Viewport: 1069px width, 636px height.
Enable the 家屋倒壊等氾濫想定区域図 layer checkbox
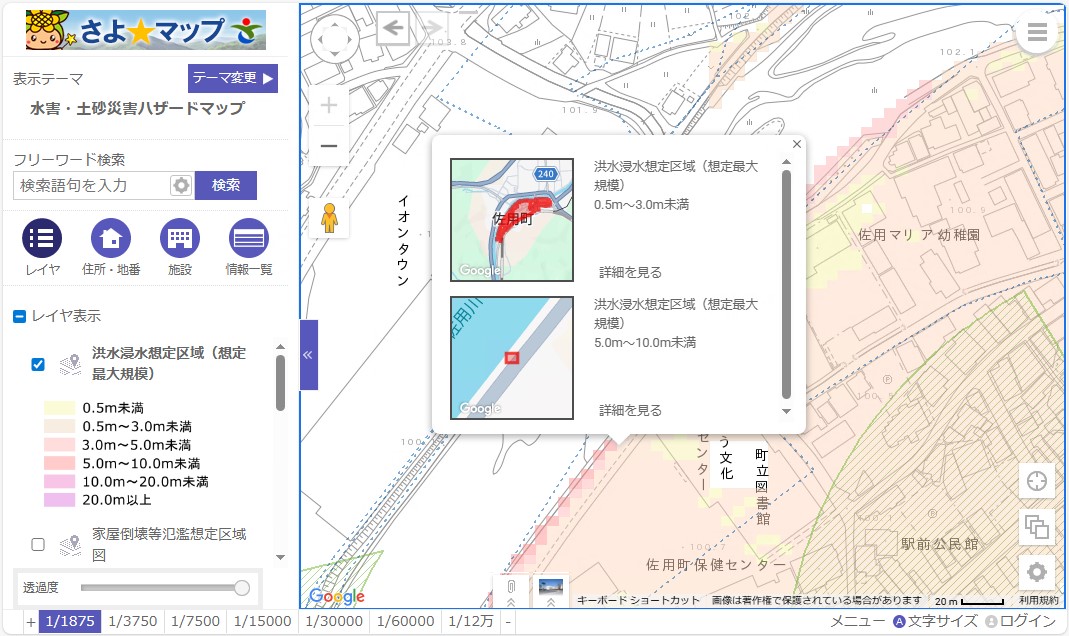click(x=38, y=544)
